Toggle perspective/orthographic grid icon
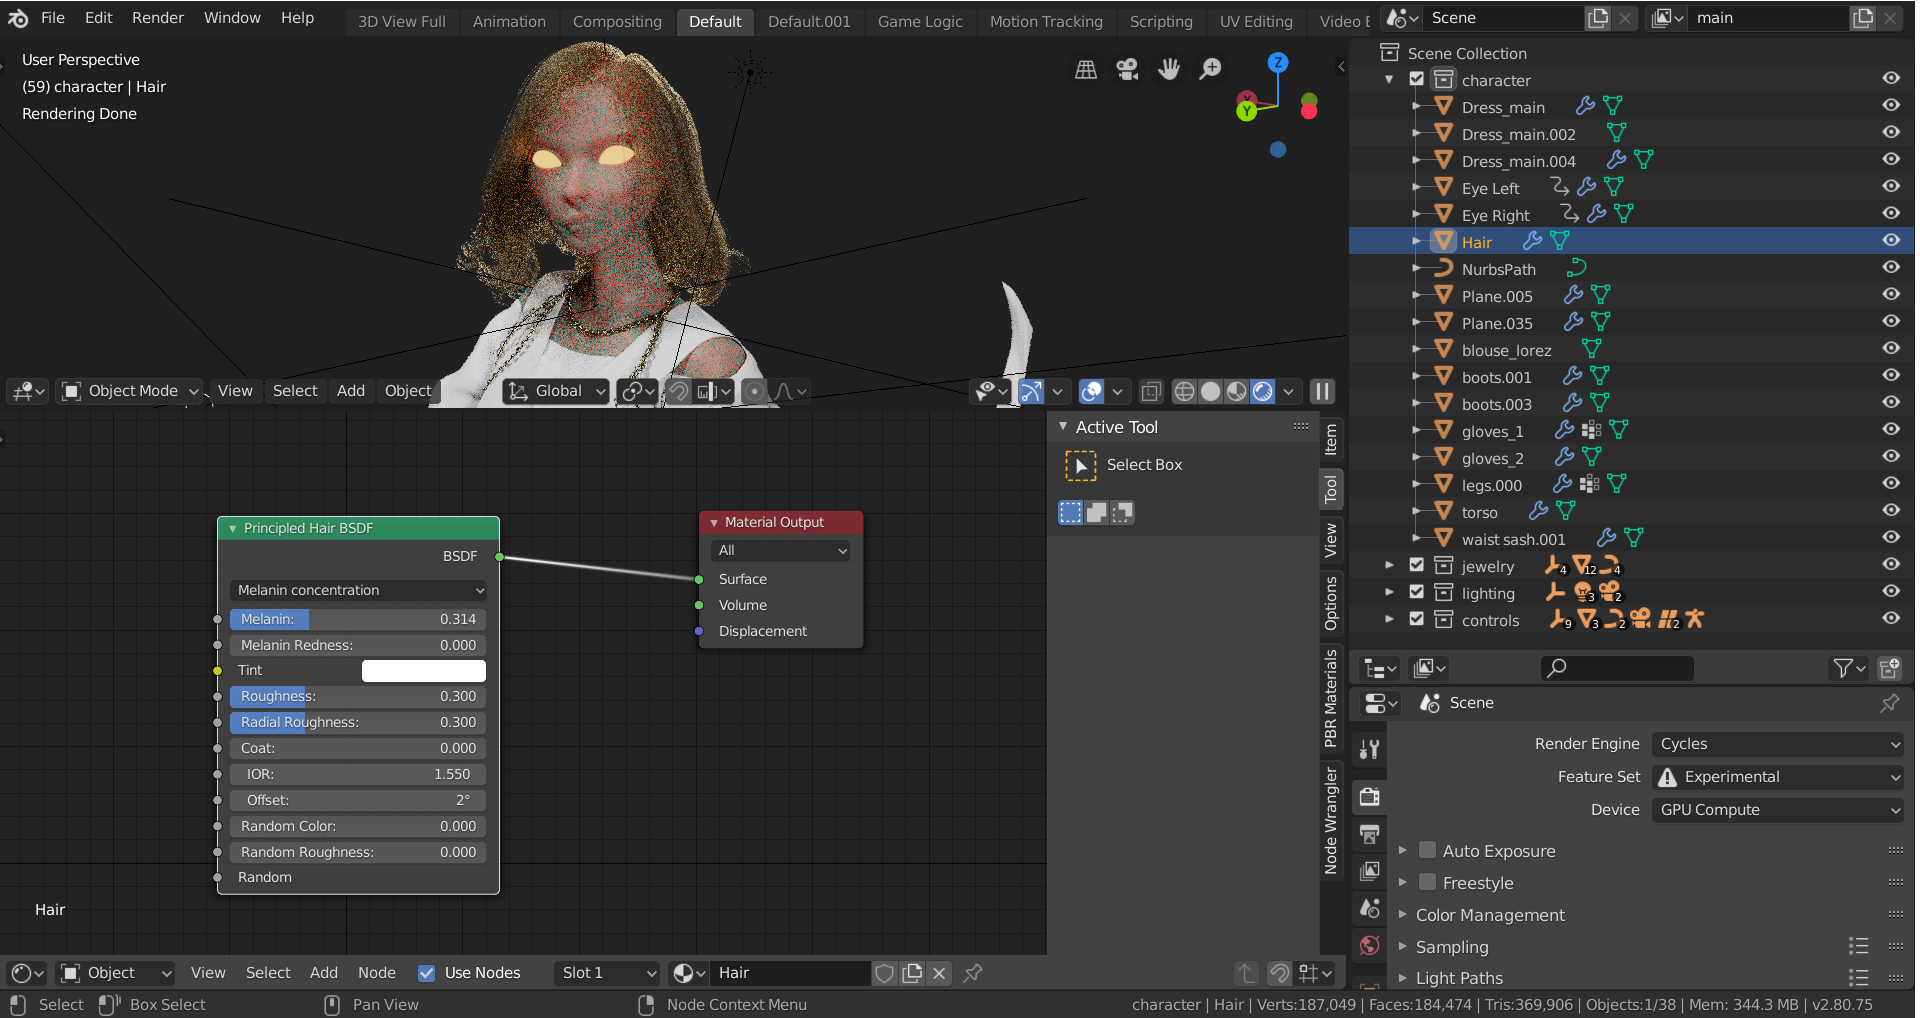This screenshot has width=1920, height=1018. tap(1086, 69)
